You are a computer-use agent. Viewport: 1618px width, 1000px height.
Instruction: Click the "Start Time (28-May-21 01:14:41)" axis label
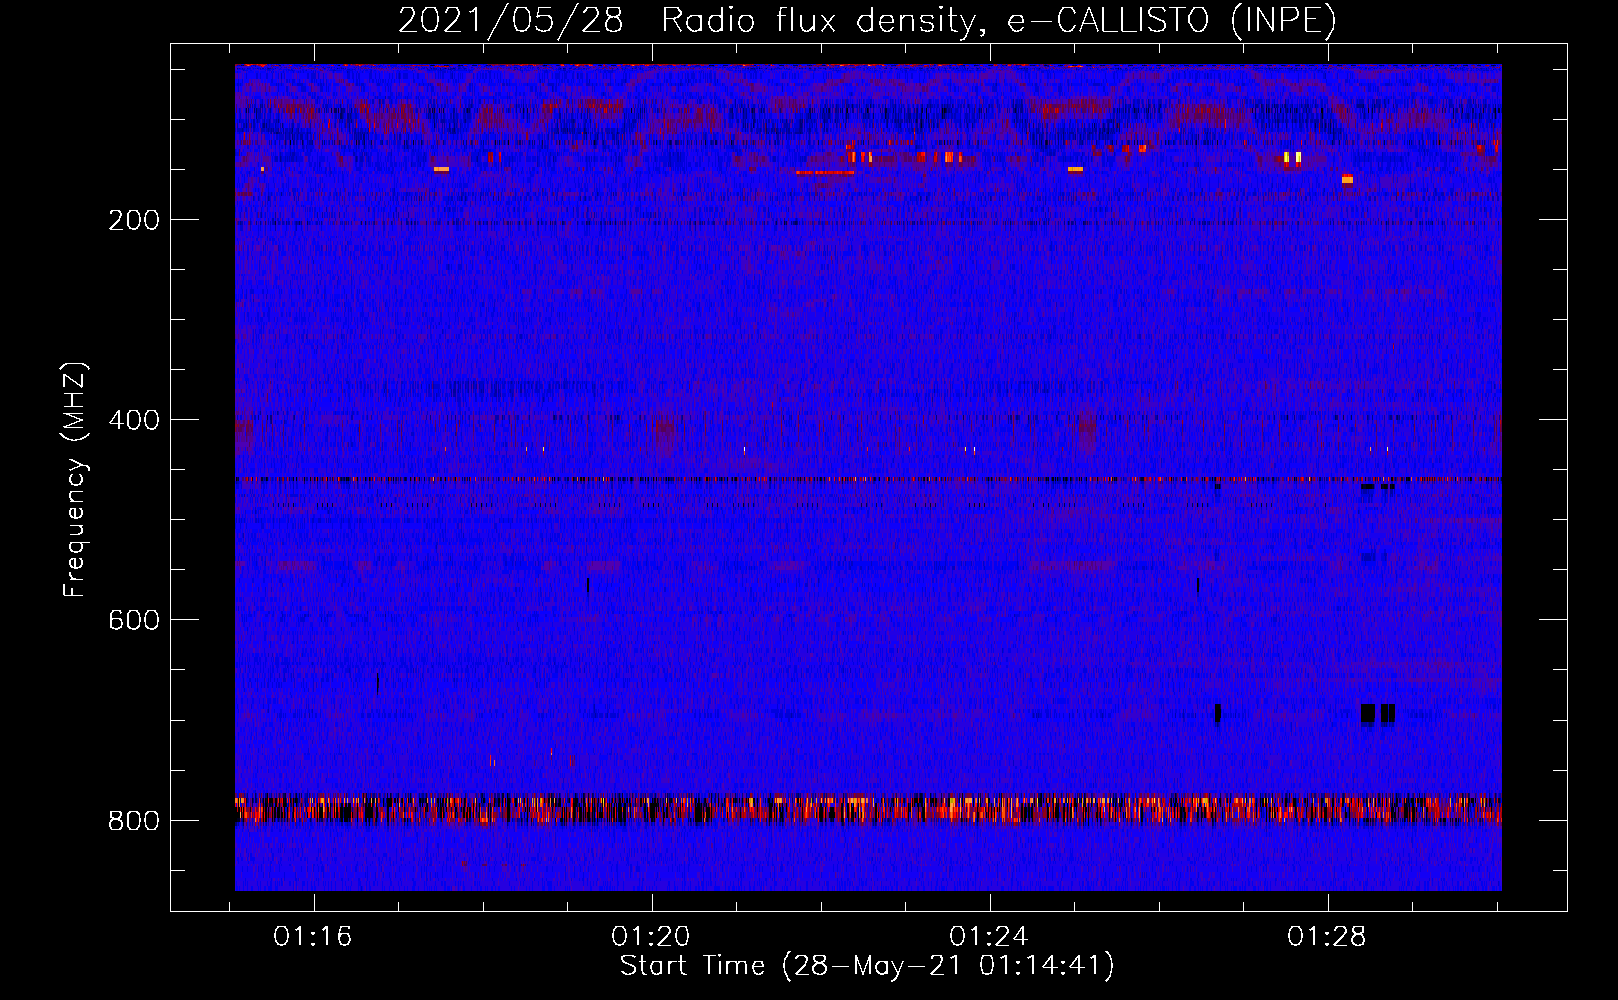(867, 966)
